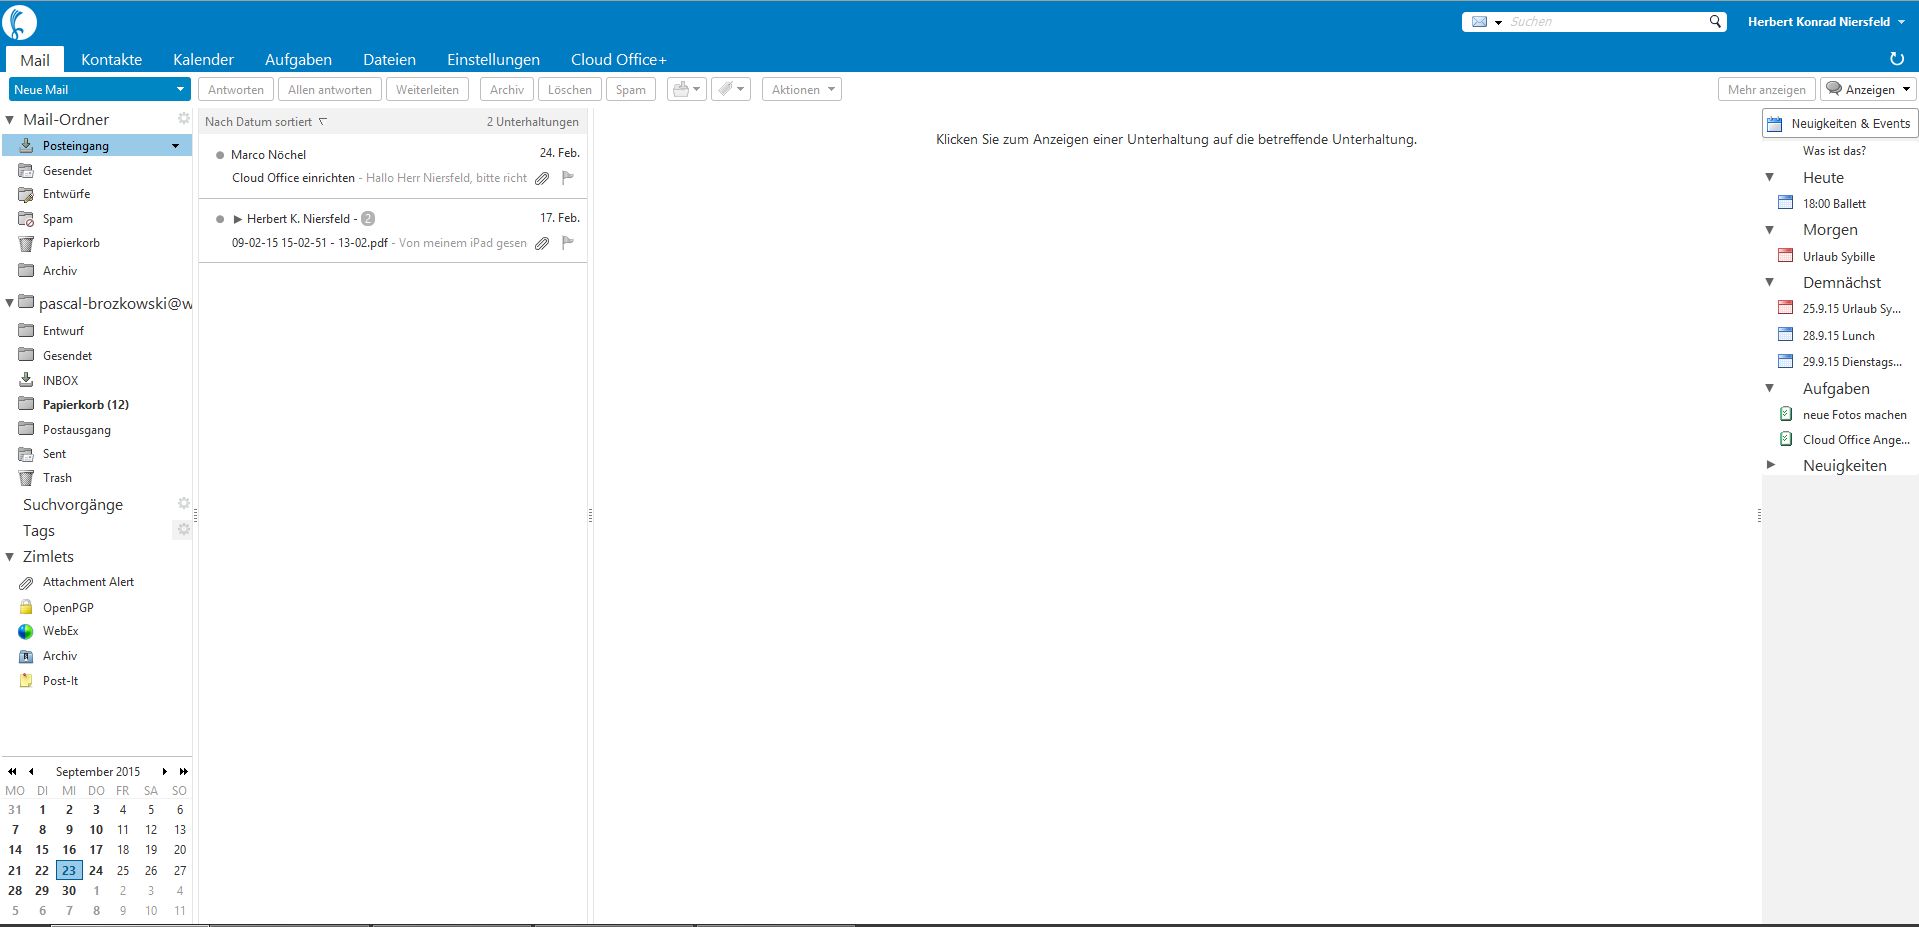Click the Nach Datum sortiert header
Viewport: 1919px width, 927px height.
(266, 122)
